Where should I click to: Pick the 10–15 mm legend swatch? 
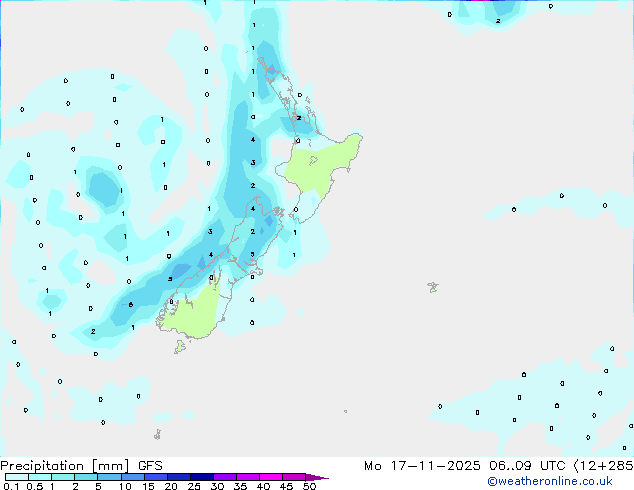(132, 477)
